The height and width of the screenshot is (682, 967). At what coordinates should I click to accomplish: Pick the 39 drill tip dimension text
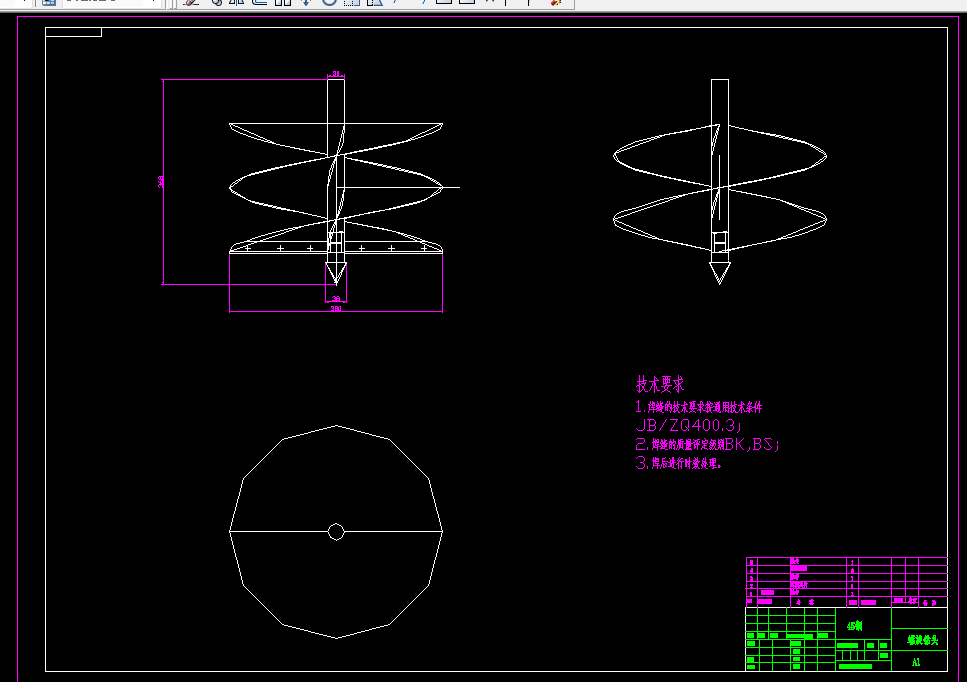336,299
